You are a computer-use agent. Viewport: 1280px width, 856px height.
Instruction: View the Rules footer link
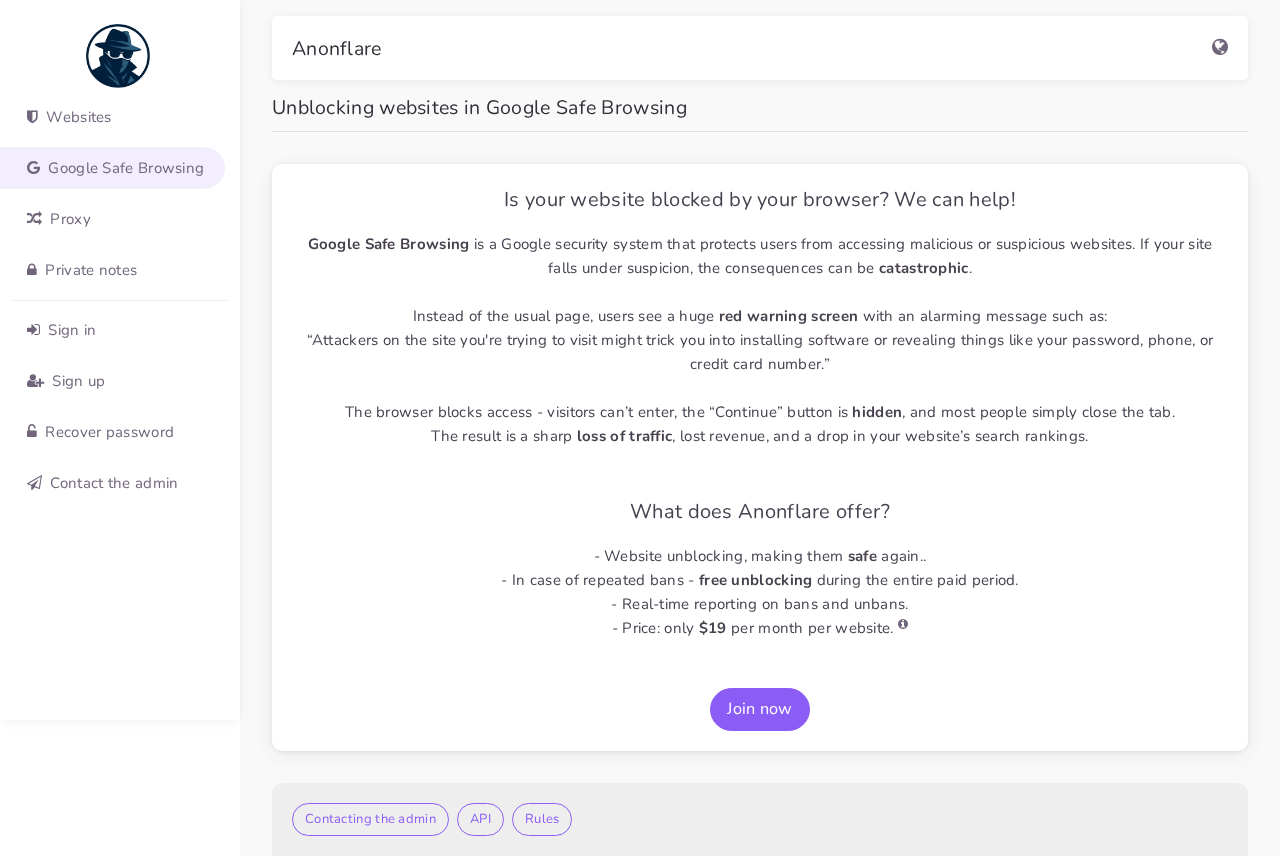542,819
